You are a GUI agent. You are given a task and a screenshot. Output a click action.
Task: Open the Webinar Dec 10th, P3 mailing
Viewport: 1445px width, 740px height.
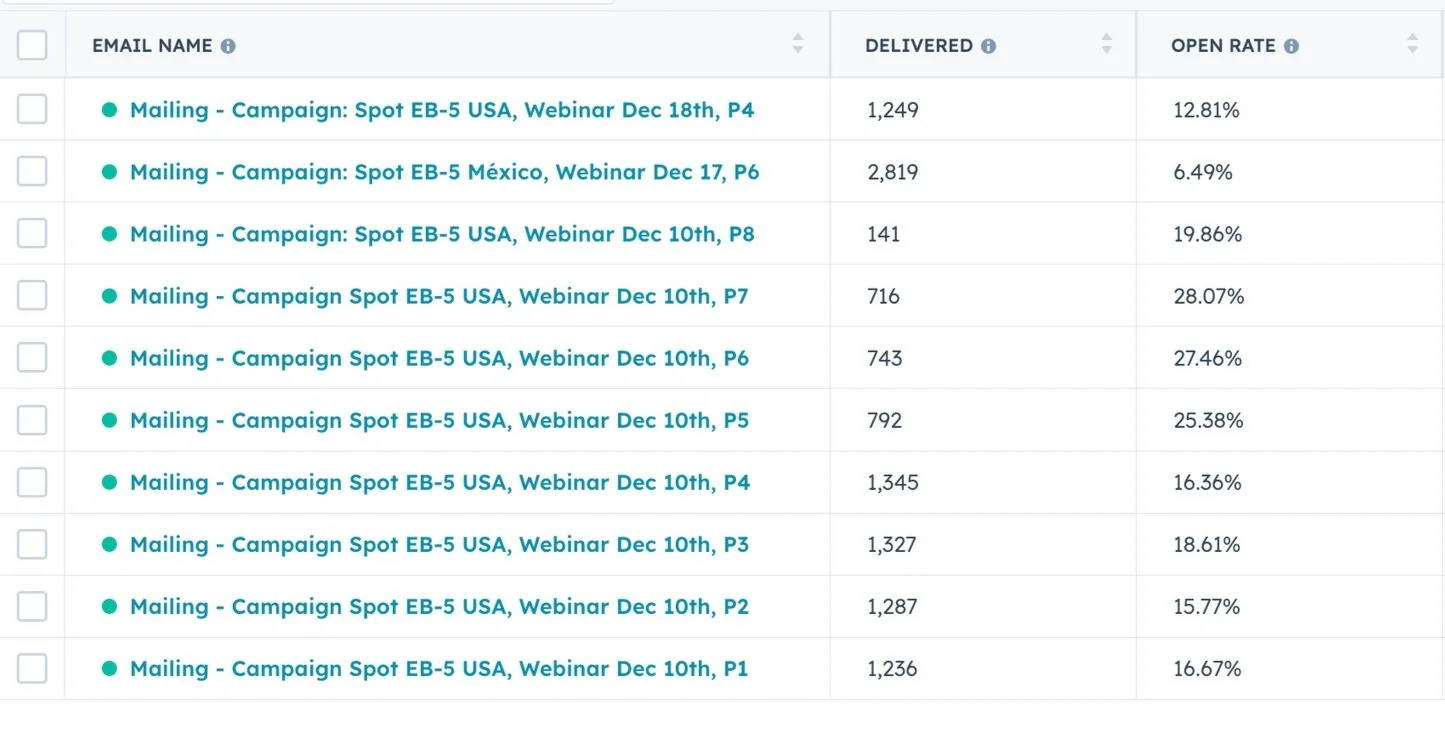click(439, 544)
